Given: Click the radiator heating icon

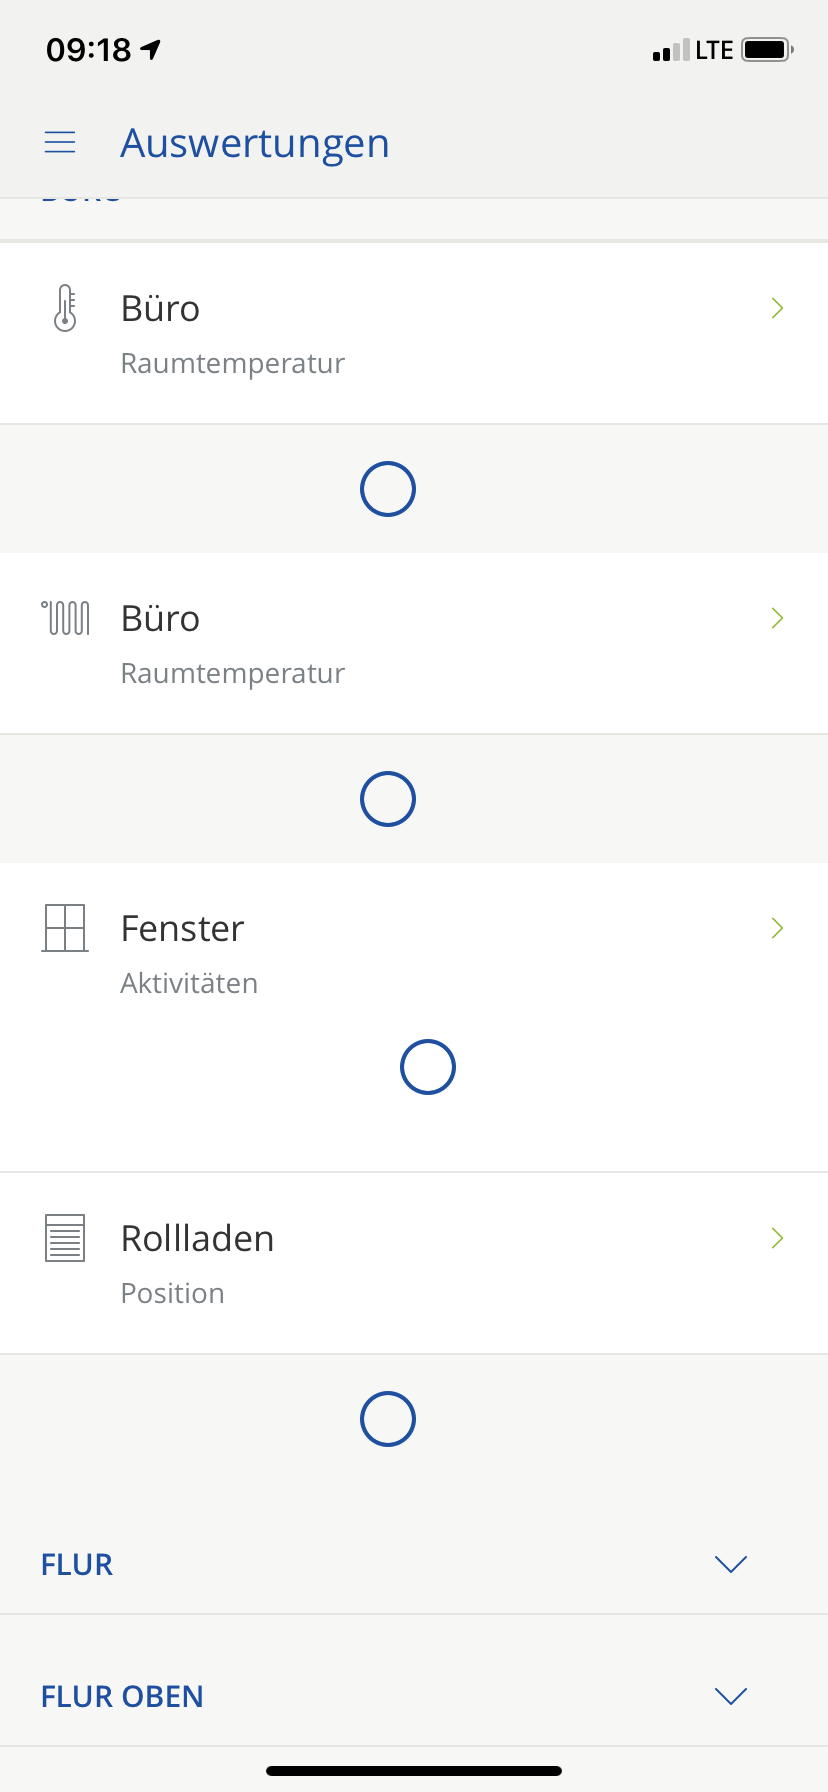Looking at the screenshot, I should (66, 618).
